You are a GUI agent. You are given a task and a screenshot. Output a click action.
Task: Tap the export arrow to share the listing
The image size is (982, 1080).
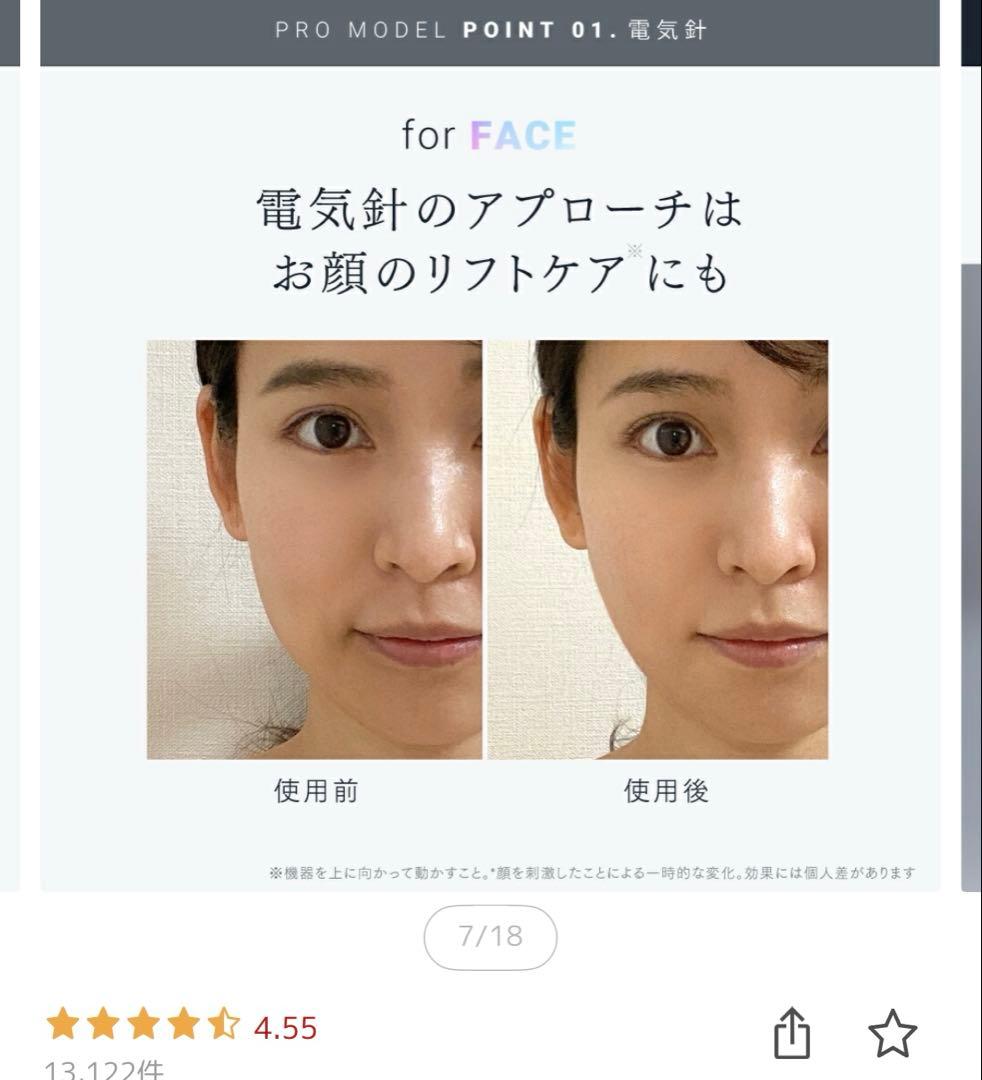793,1033
